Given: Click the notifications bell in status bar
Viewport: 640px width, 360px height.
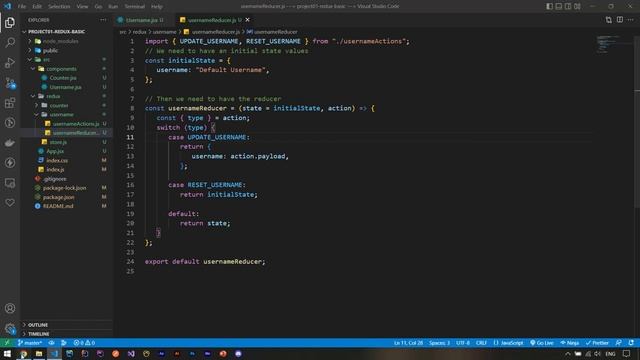Looking at the screenshot, I should (631, 343).
